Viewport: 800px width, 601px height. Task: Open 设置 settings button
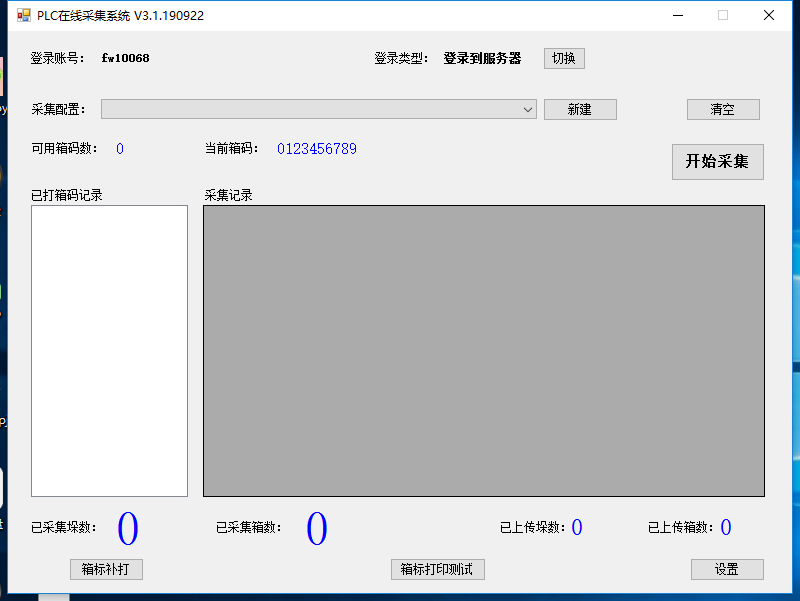727,569
